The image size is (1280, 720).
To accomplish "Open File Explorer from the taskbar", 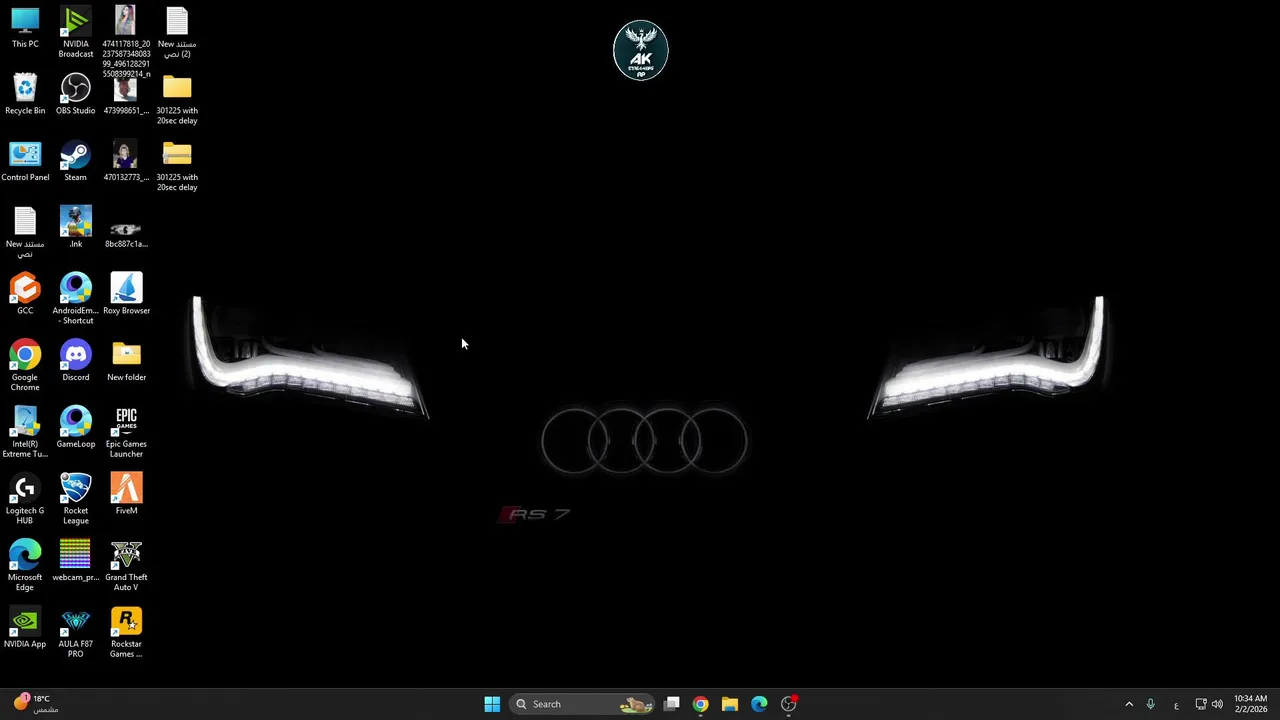I will (x=730, y=704).
